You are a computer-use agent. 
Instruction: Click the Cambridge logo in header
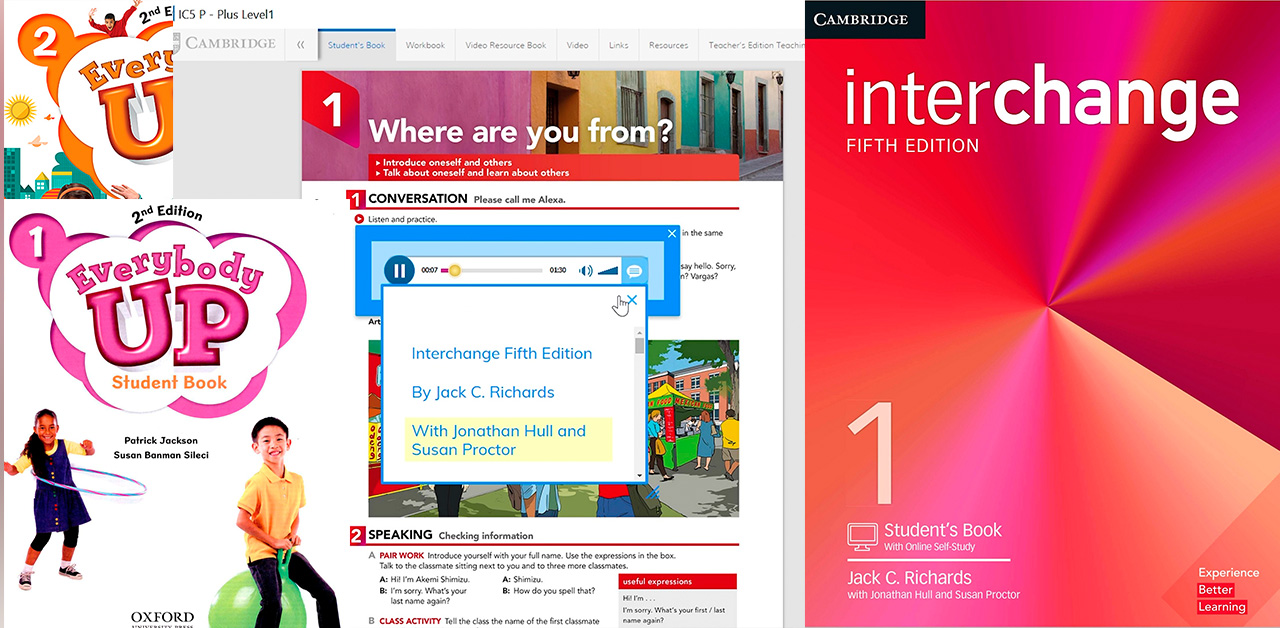click(x=230, y=44)
